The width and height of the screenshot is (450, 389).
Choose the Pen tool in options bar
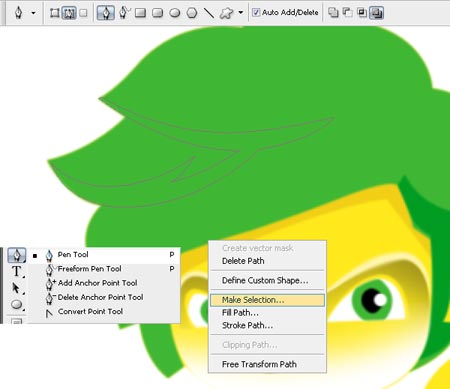point(106,13)
